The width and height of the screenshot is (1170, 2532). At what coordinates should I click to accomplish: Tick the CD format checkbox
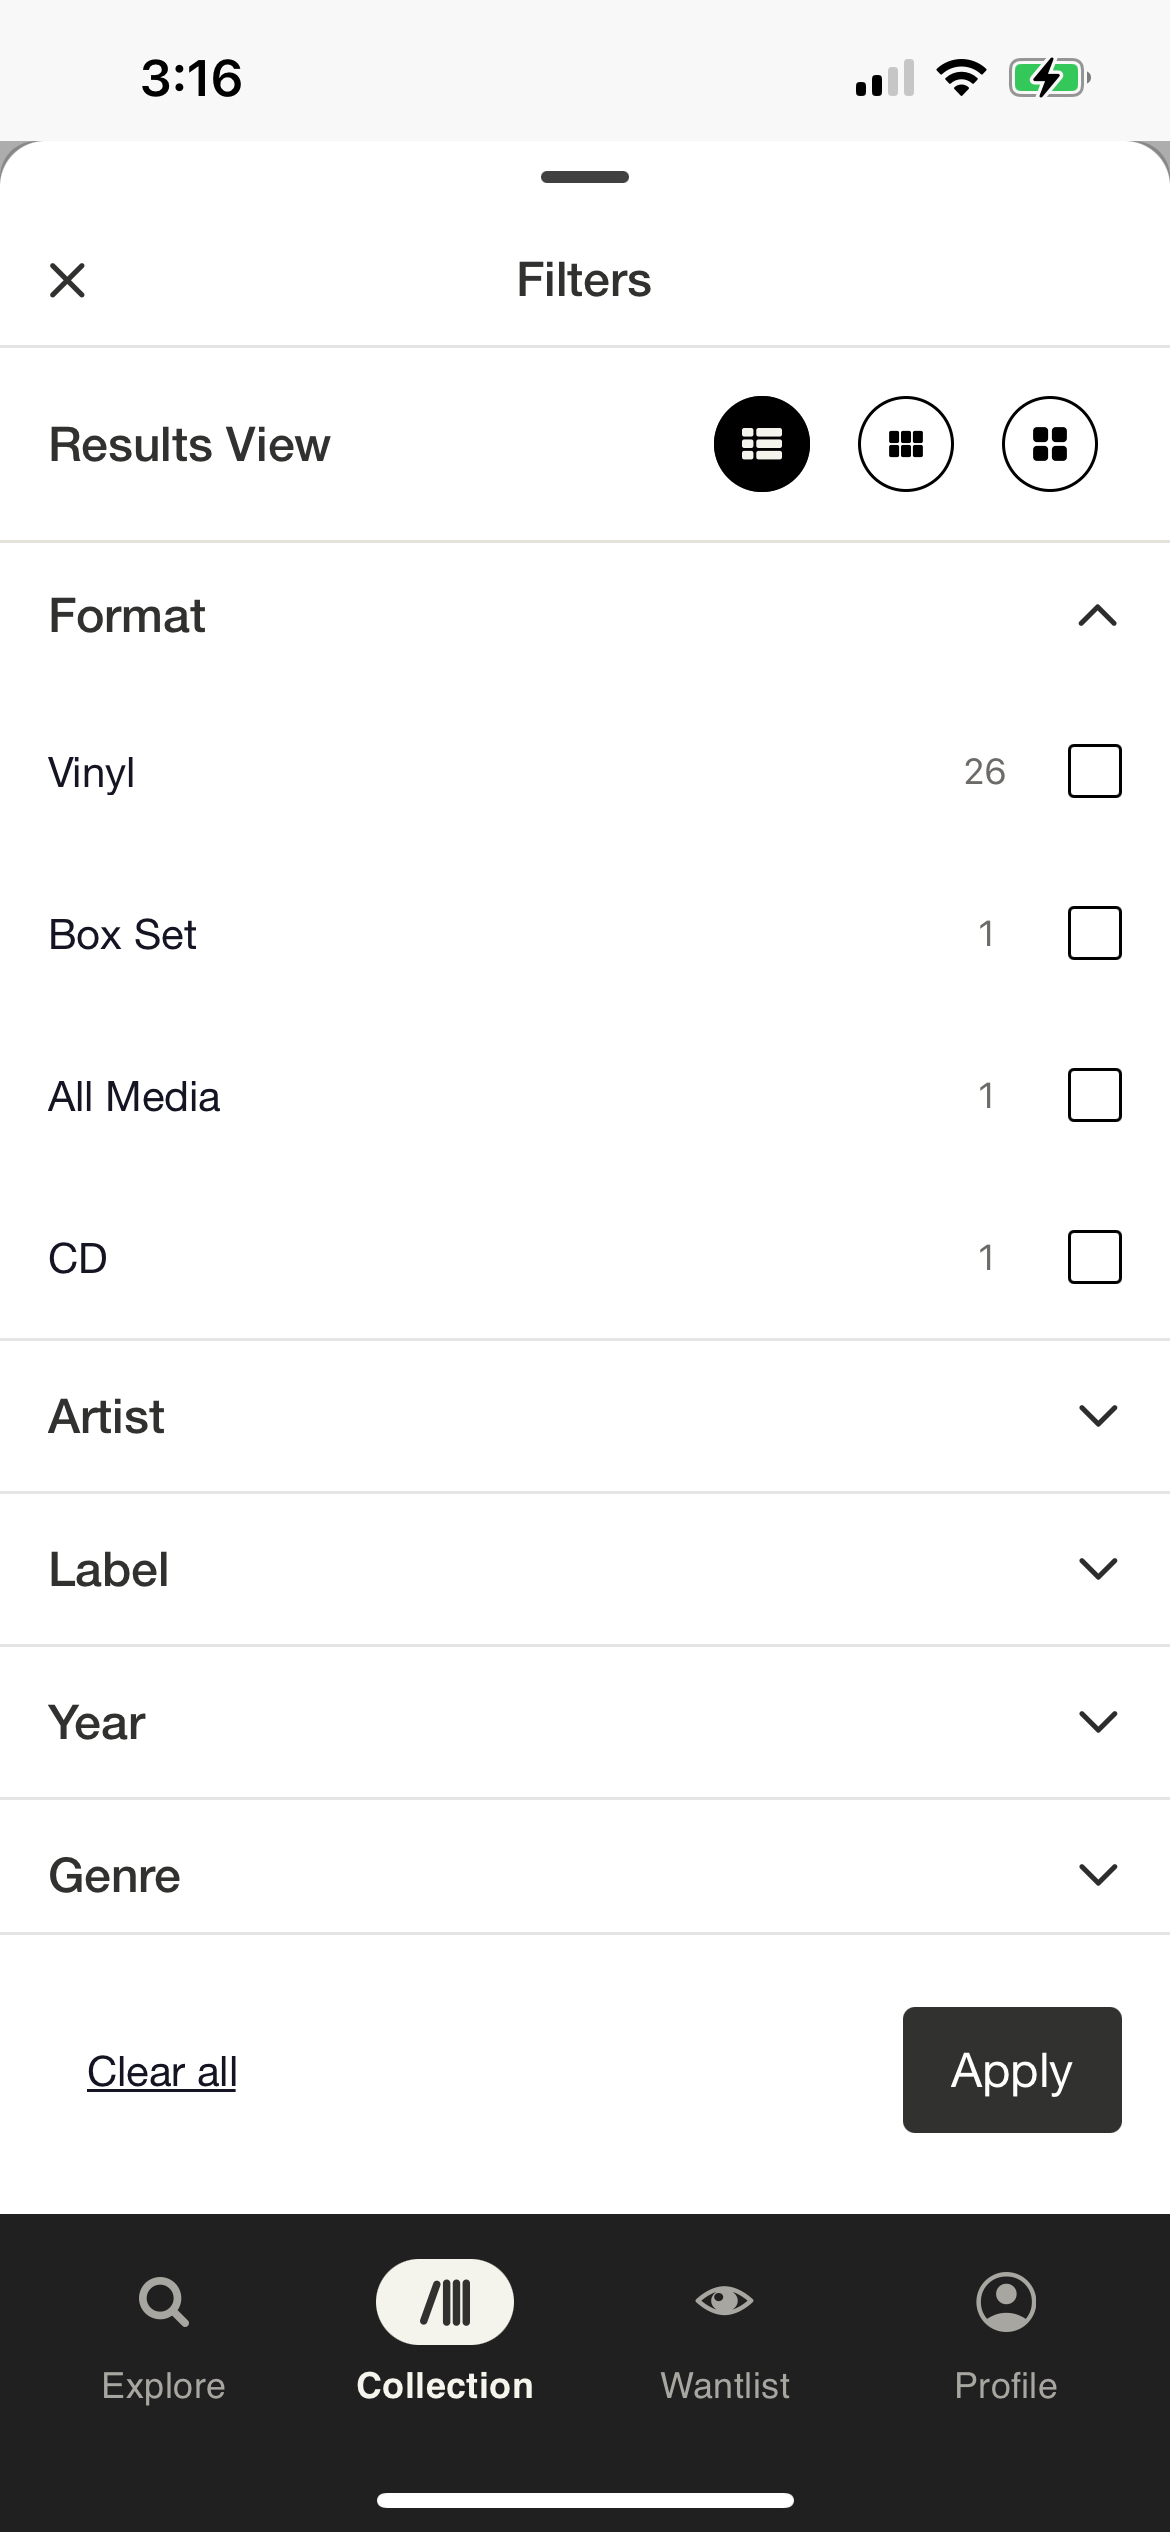(x=1094, y=1257)
